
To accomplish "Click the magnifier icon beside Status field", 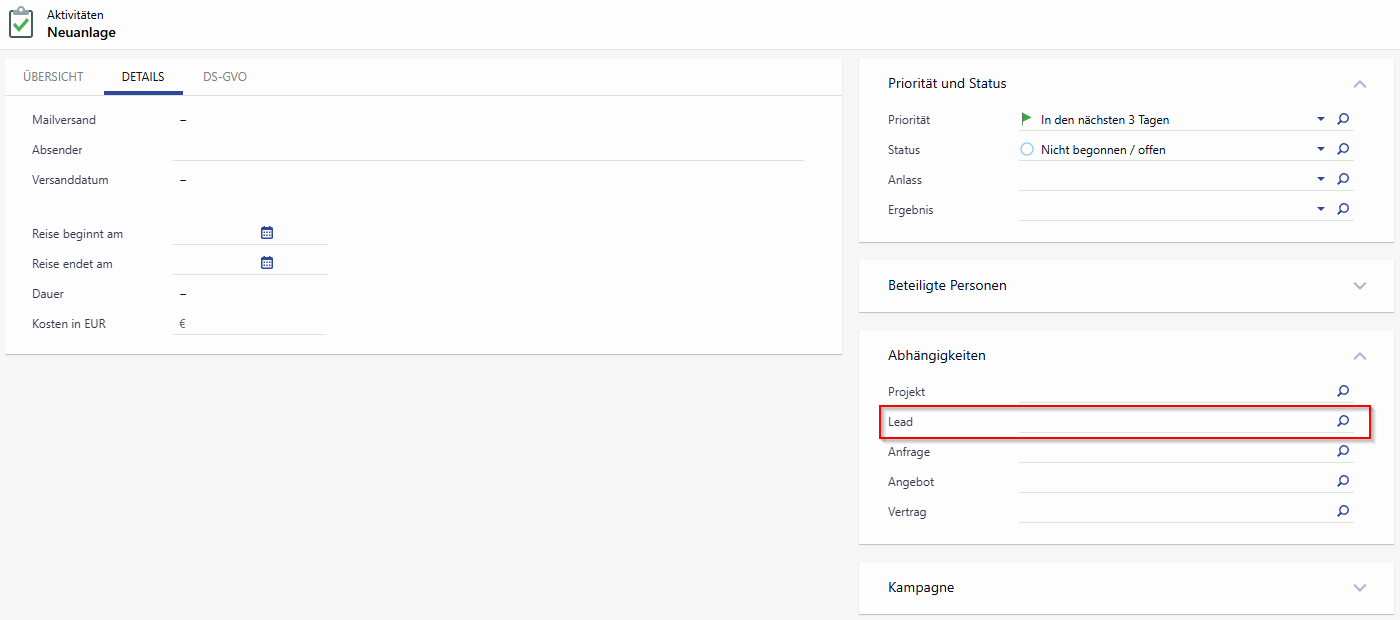I will tap(1343, 149).
